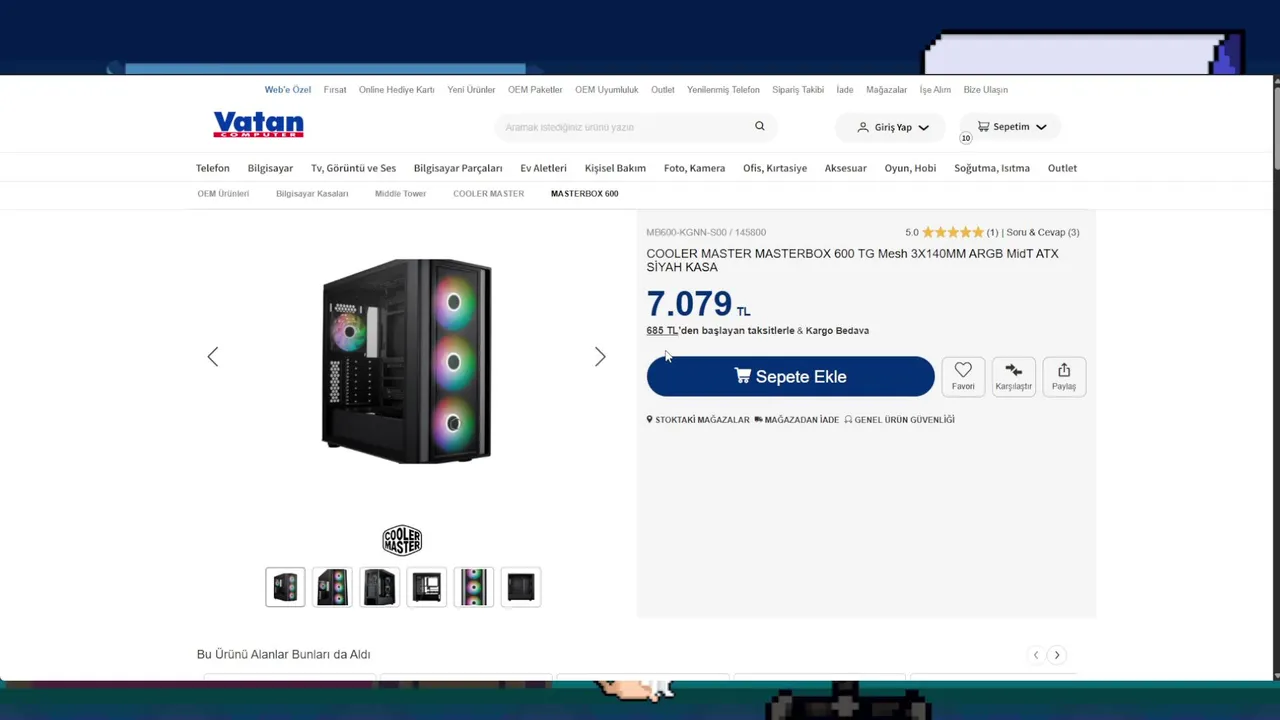
Task: Go to Middle Tower breadcrumb
Action: 400,194
